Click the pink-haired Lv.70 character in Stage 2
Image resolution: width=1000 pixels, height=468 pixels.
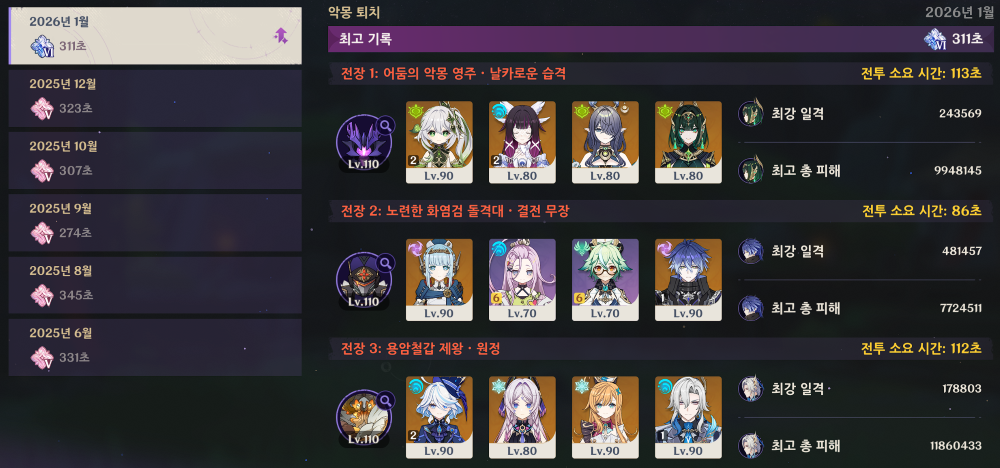tap(522, 280)
